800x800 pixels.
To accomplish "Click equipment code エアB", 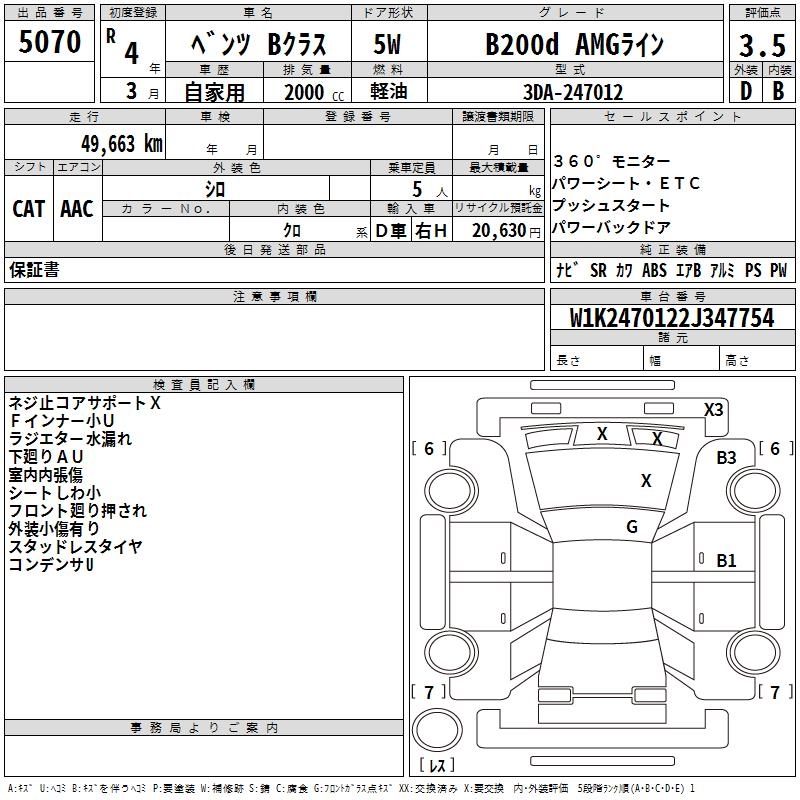I will coord(688,270).
